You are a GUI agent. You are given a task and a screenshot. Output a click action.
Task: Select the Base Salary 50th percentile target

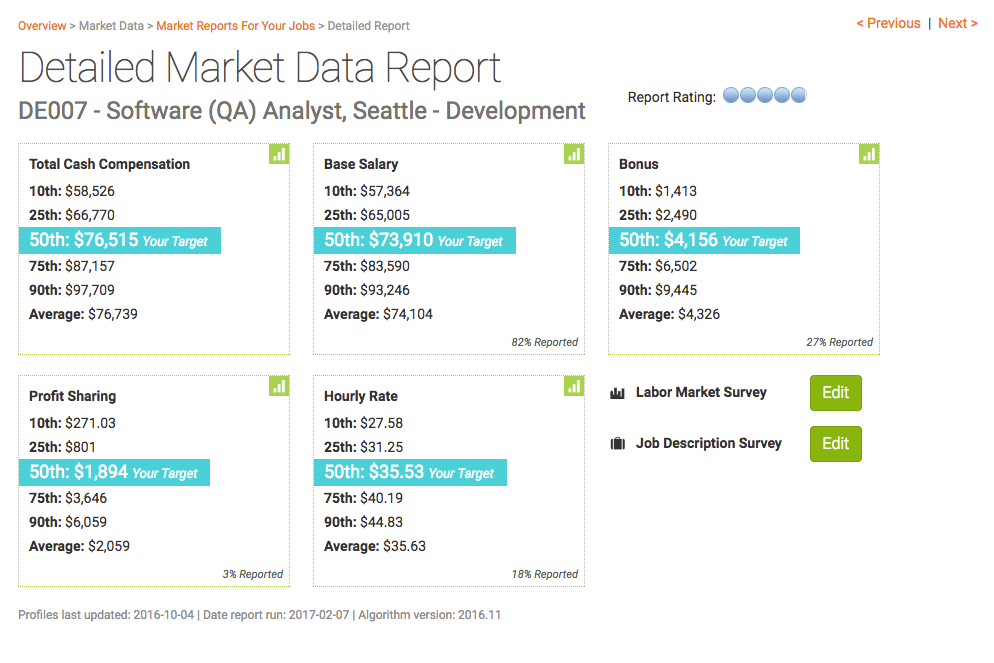[415, 240]
